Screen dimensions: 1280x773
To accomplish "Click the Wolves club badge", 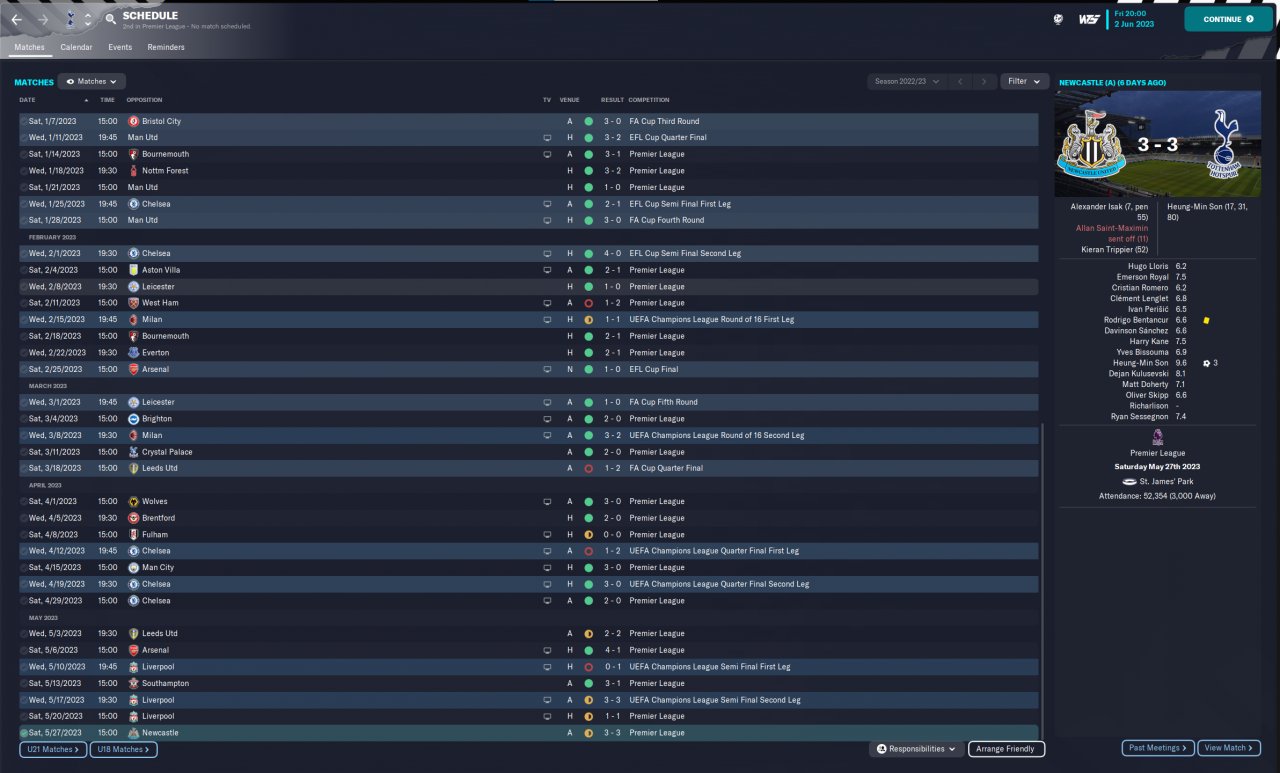I will 134,501.
